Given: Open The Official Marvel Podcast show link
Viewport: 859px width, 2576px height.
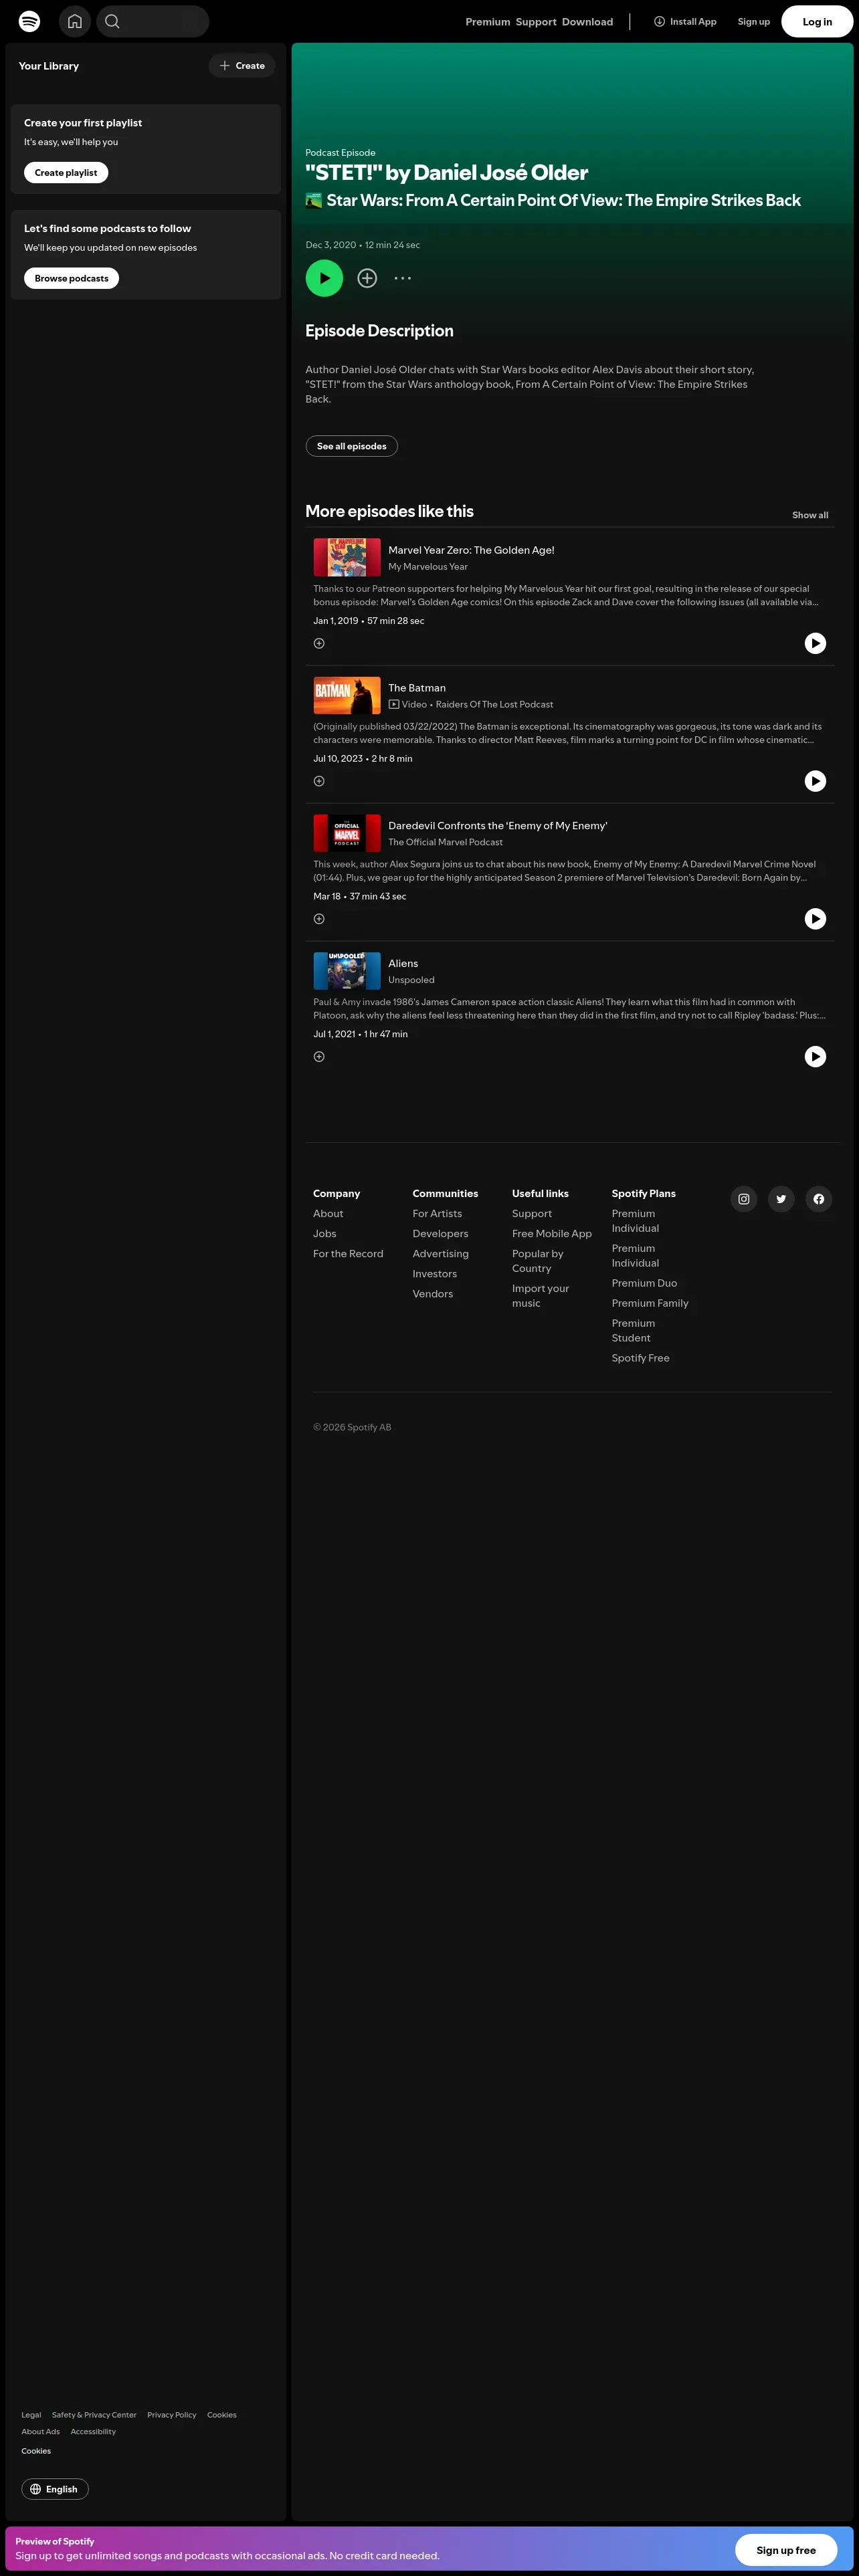Looking at the screenshot, I should [446, 843].
